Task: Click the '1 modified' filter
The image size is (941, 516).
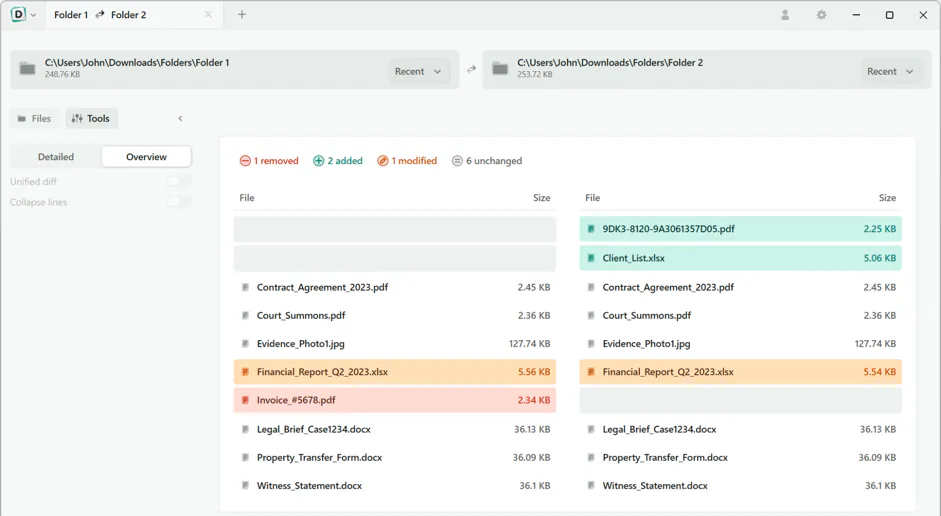Action: tap(407, 161)
